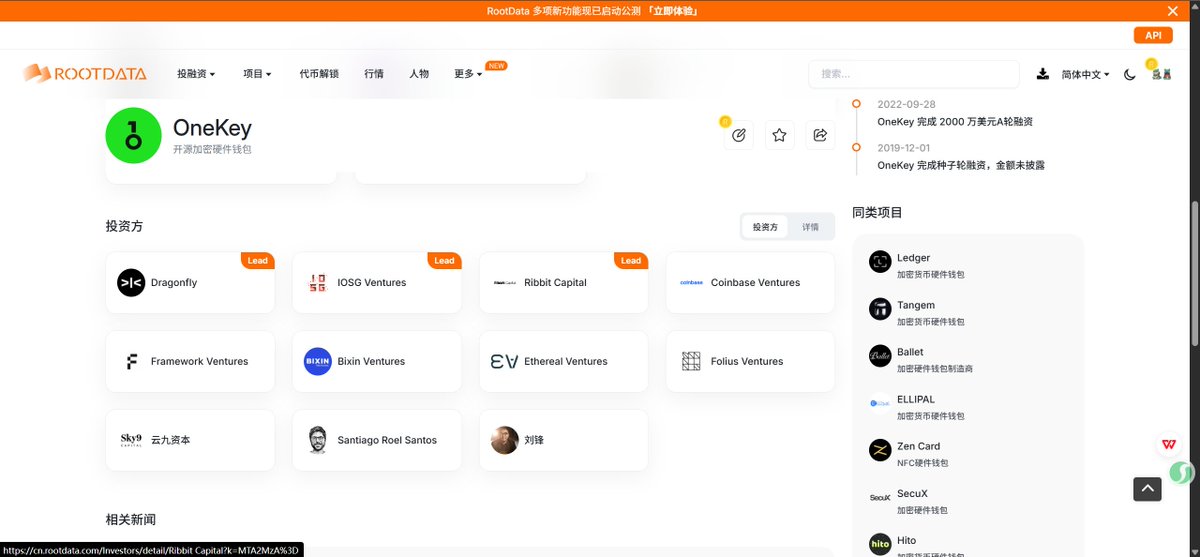Open 行情 nav item
Viewport: 1200px width, 557px height.
374,74
